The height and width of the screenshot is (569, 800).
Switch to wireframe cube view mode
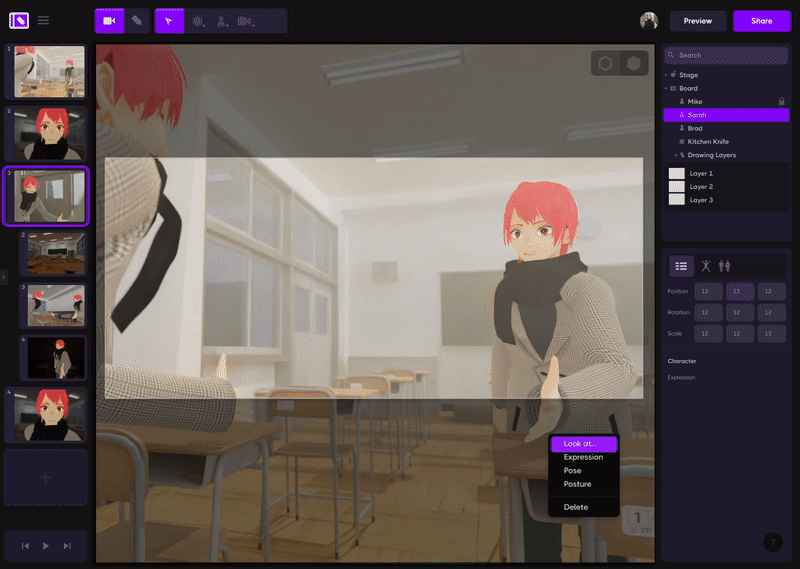coord(605,63)
